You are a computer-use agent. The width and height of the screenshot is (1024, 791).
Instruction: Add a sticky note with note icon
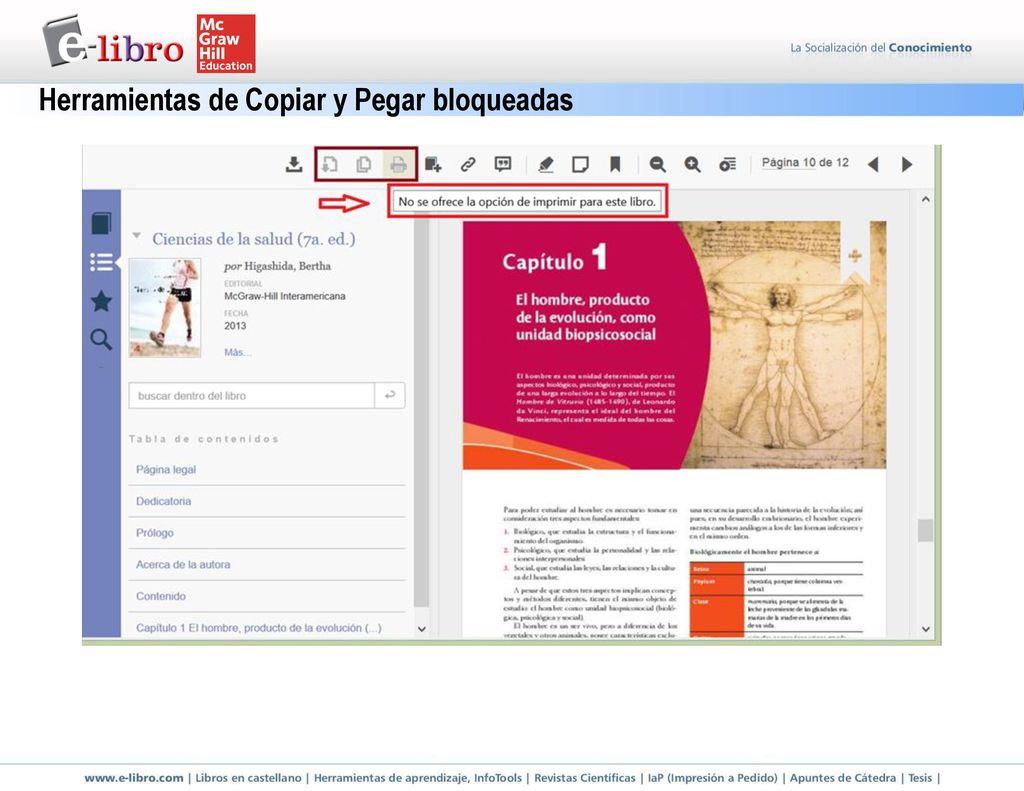tap(580, 164)
